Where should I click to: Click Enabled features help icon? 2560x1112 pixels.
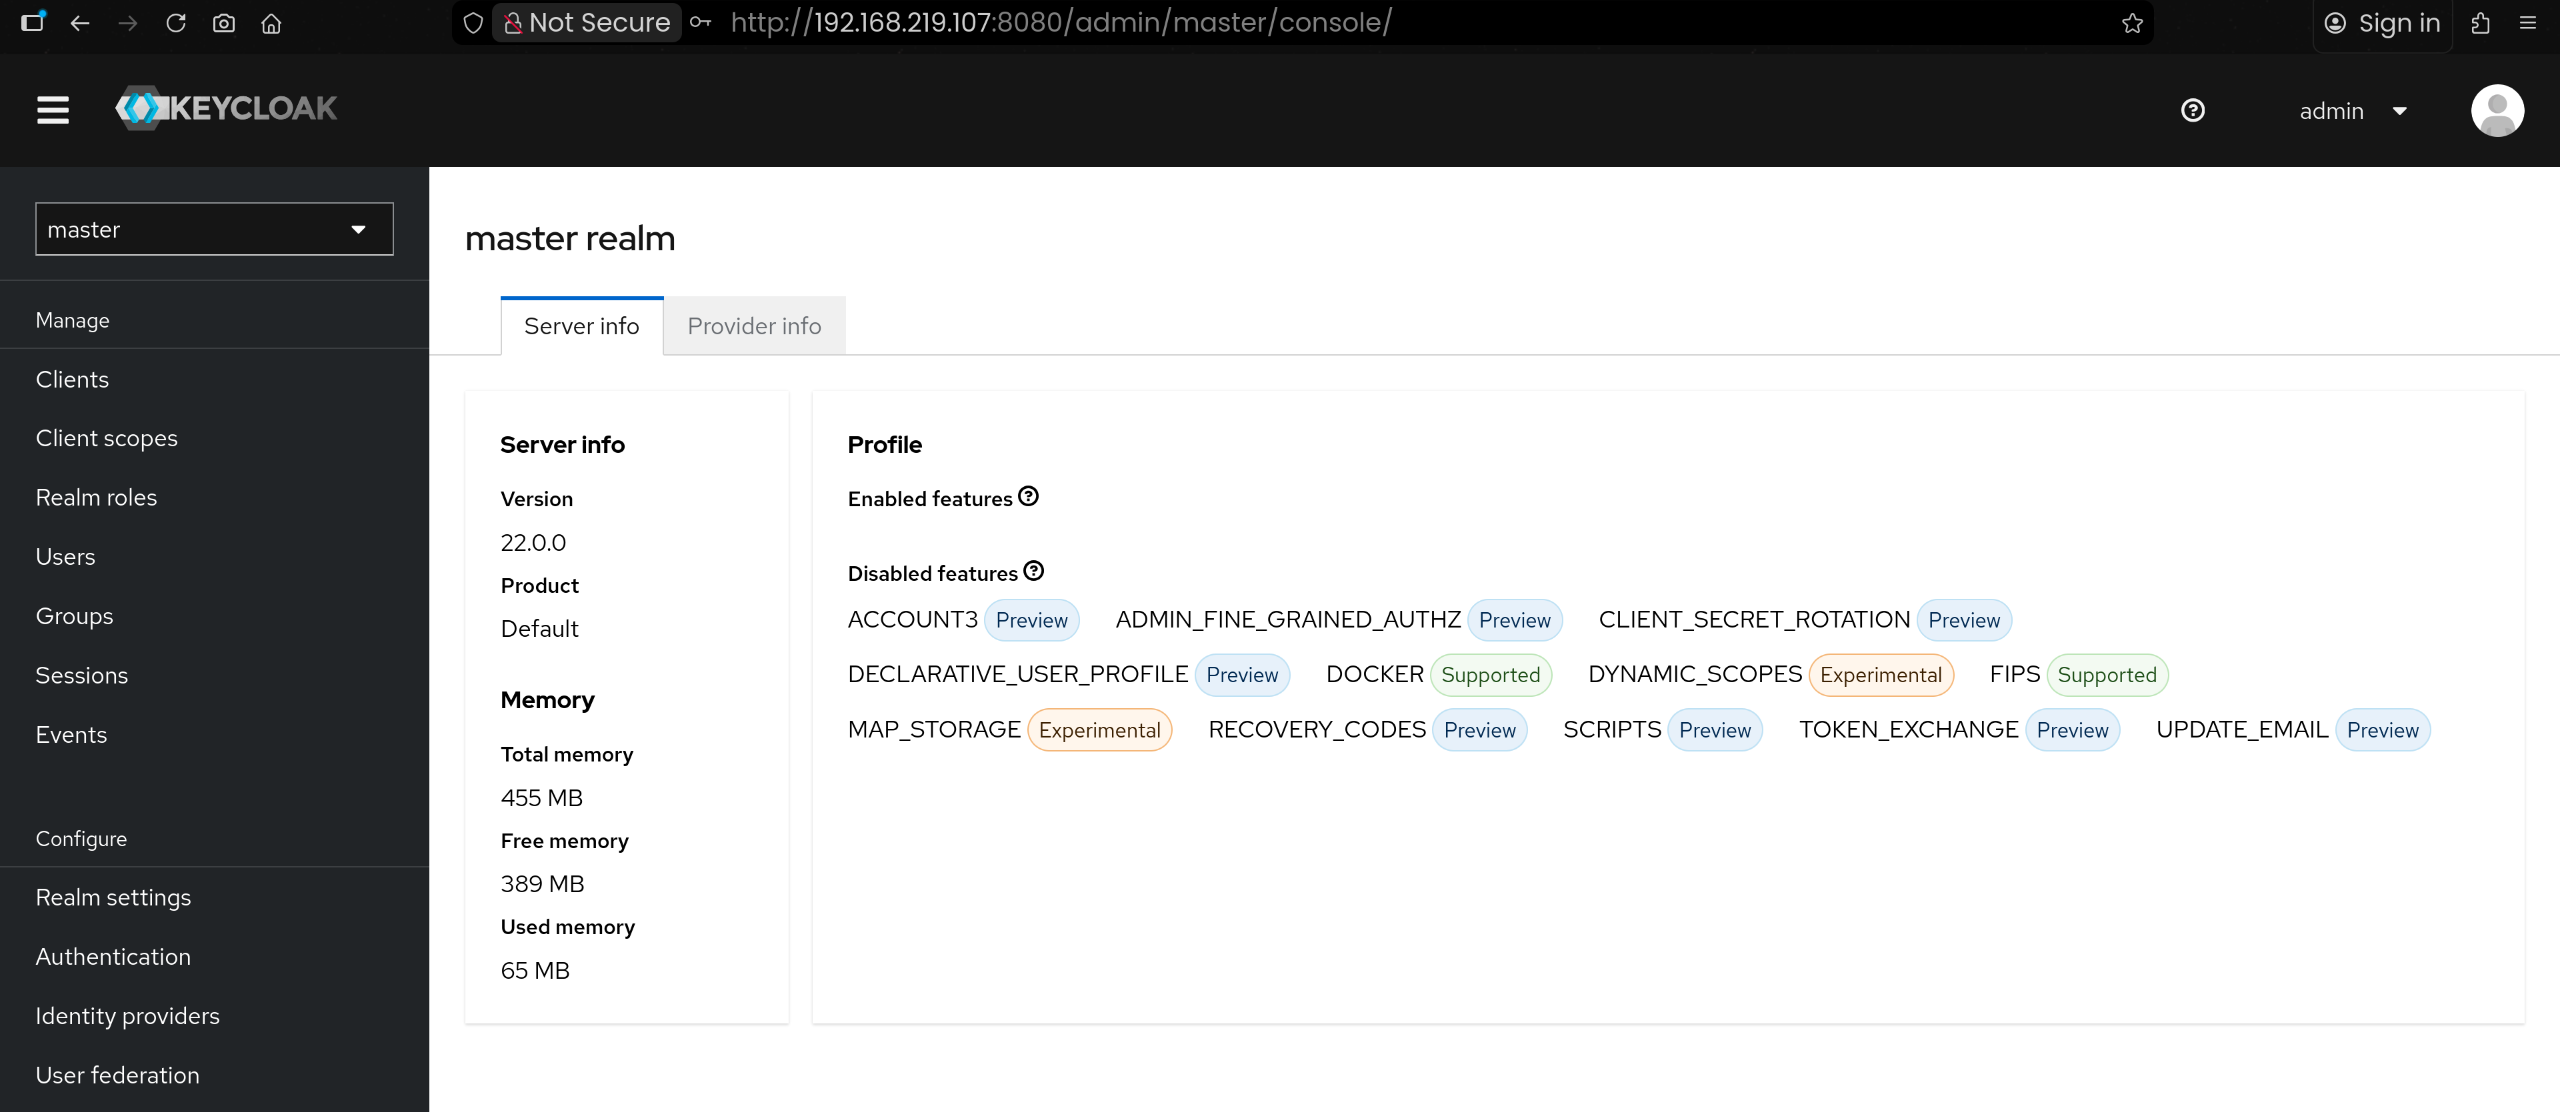[1028, 496]
